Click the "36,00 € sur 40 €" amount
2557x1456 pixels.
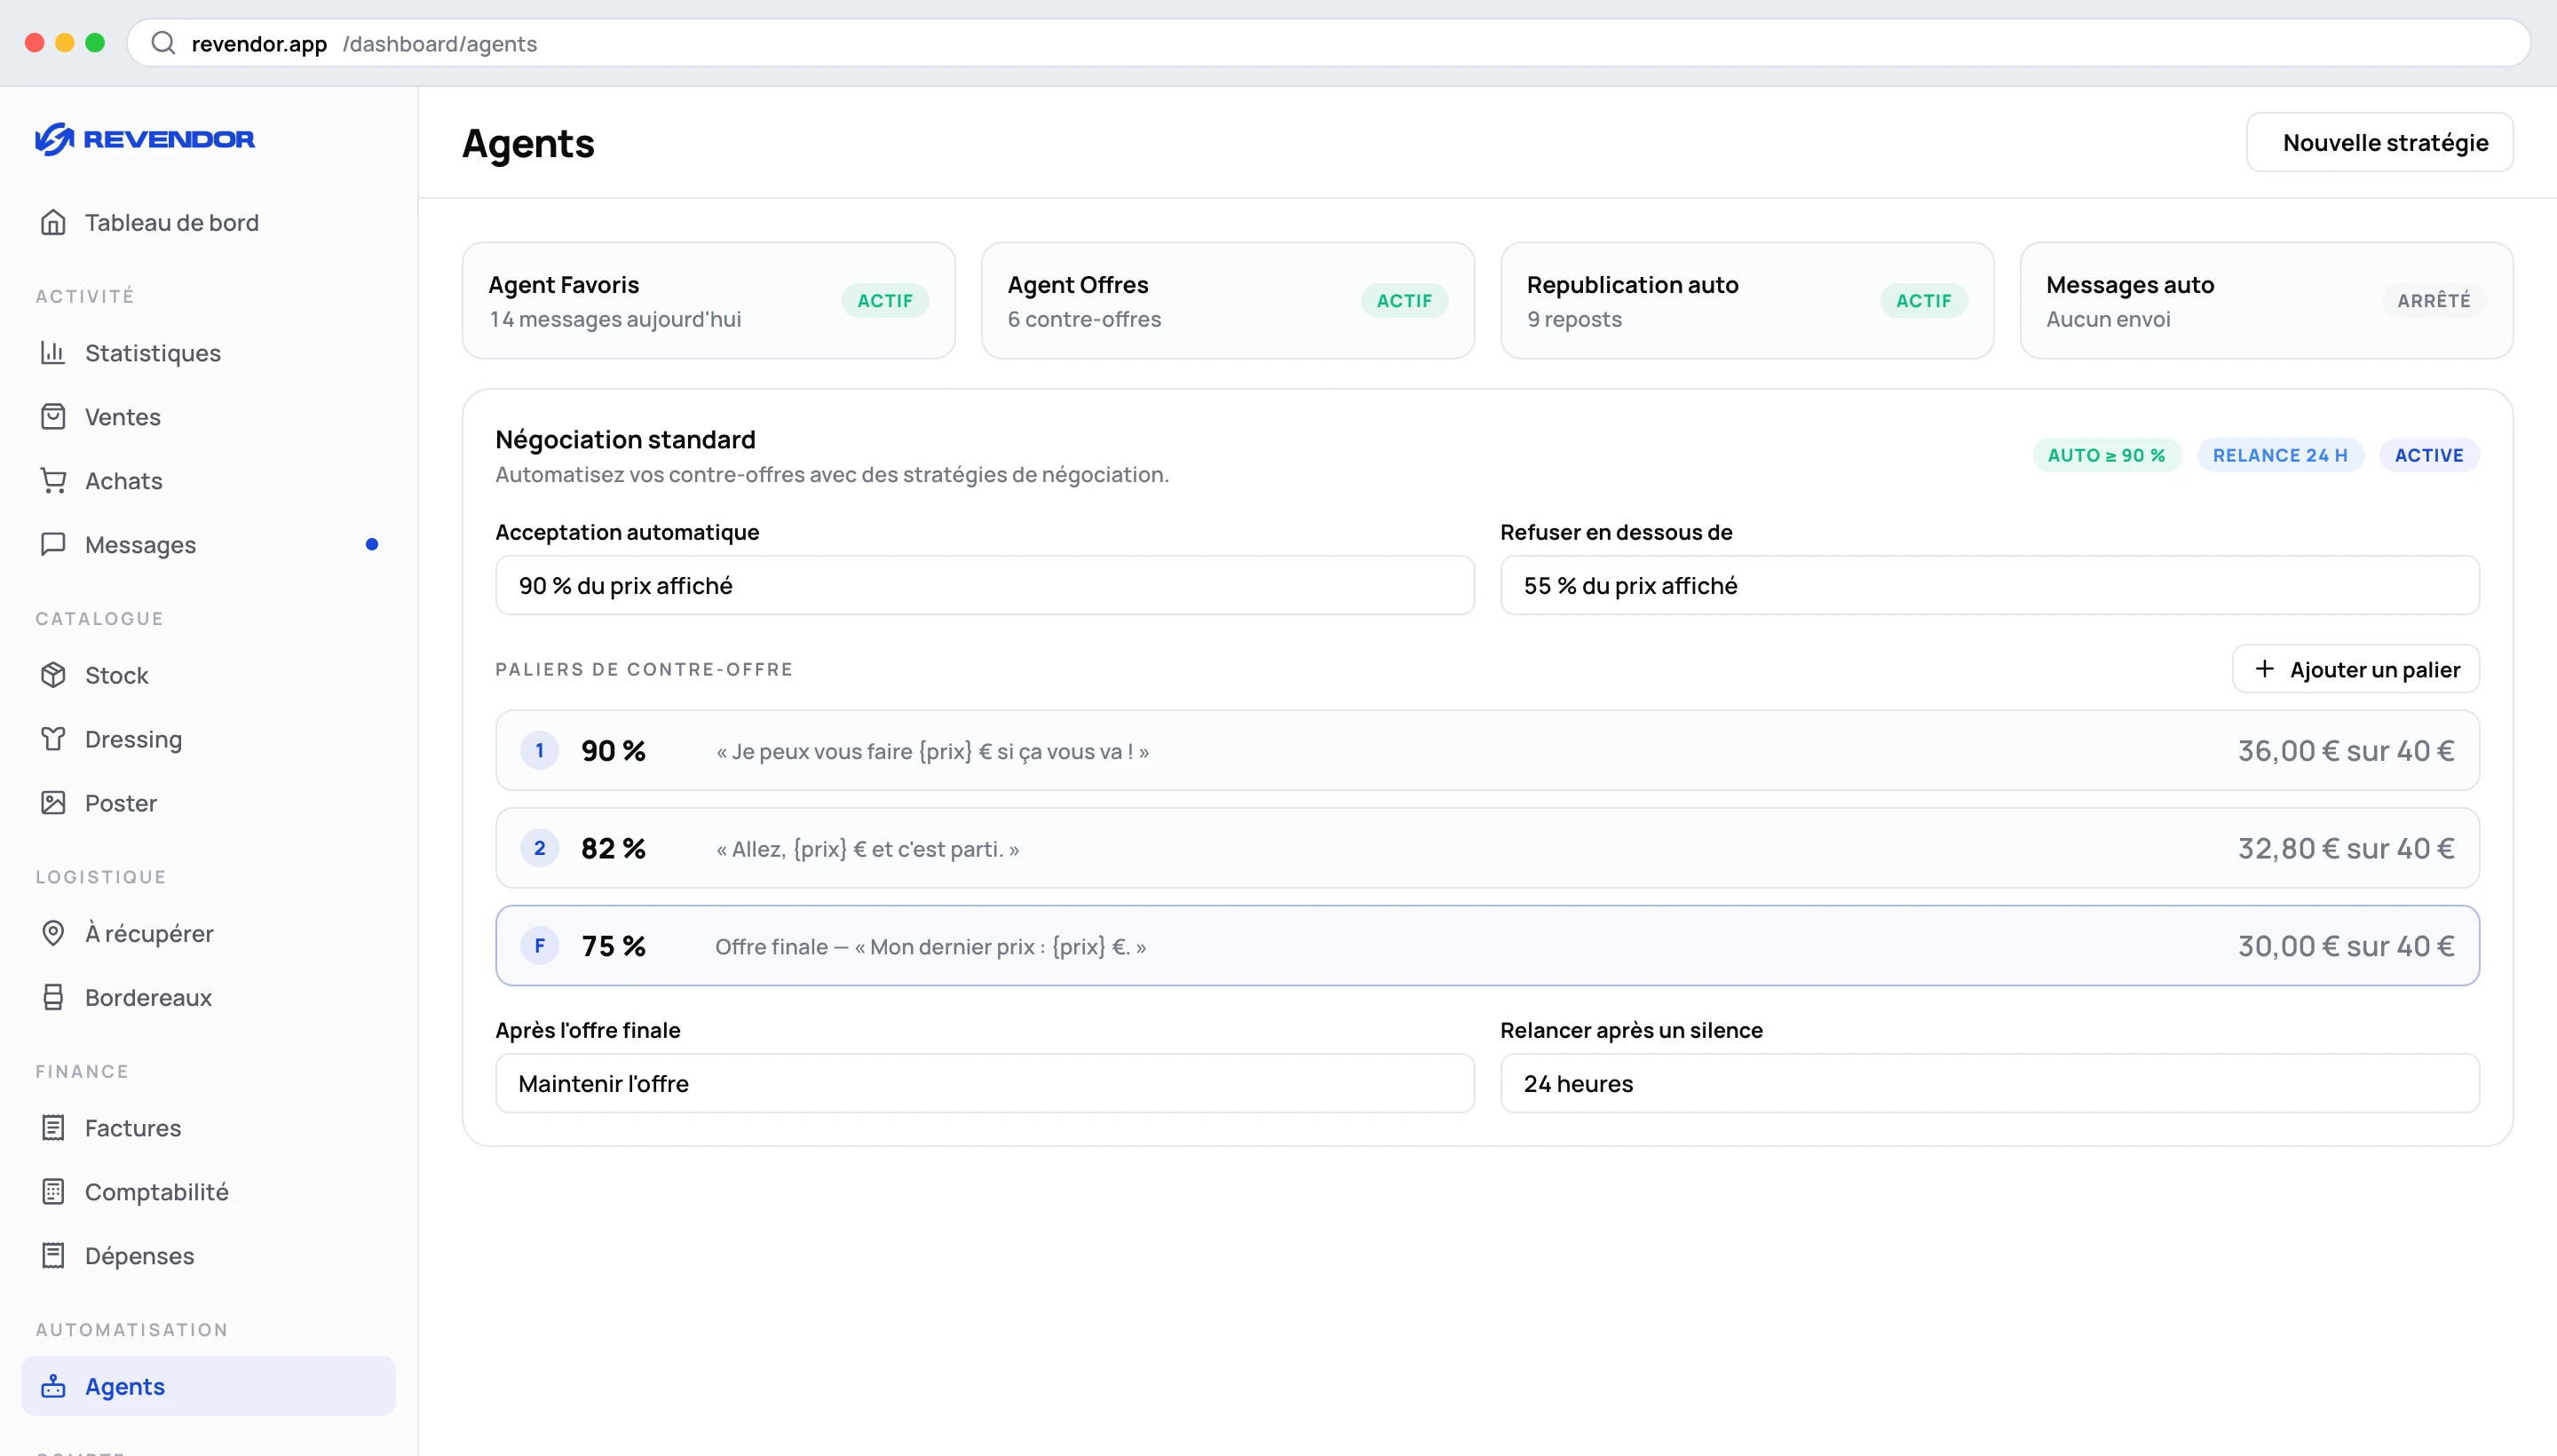pos(2346,751)
